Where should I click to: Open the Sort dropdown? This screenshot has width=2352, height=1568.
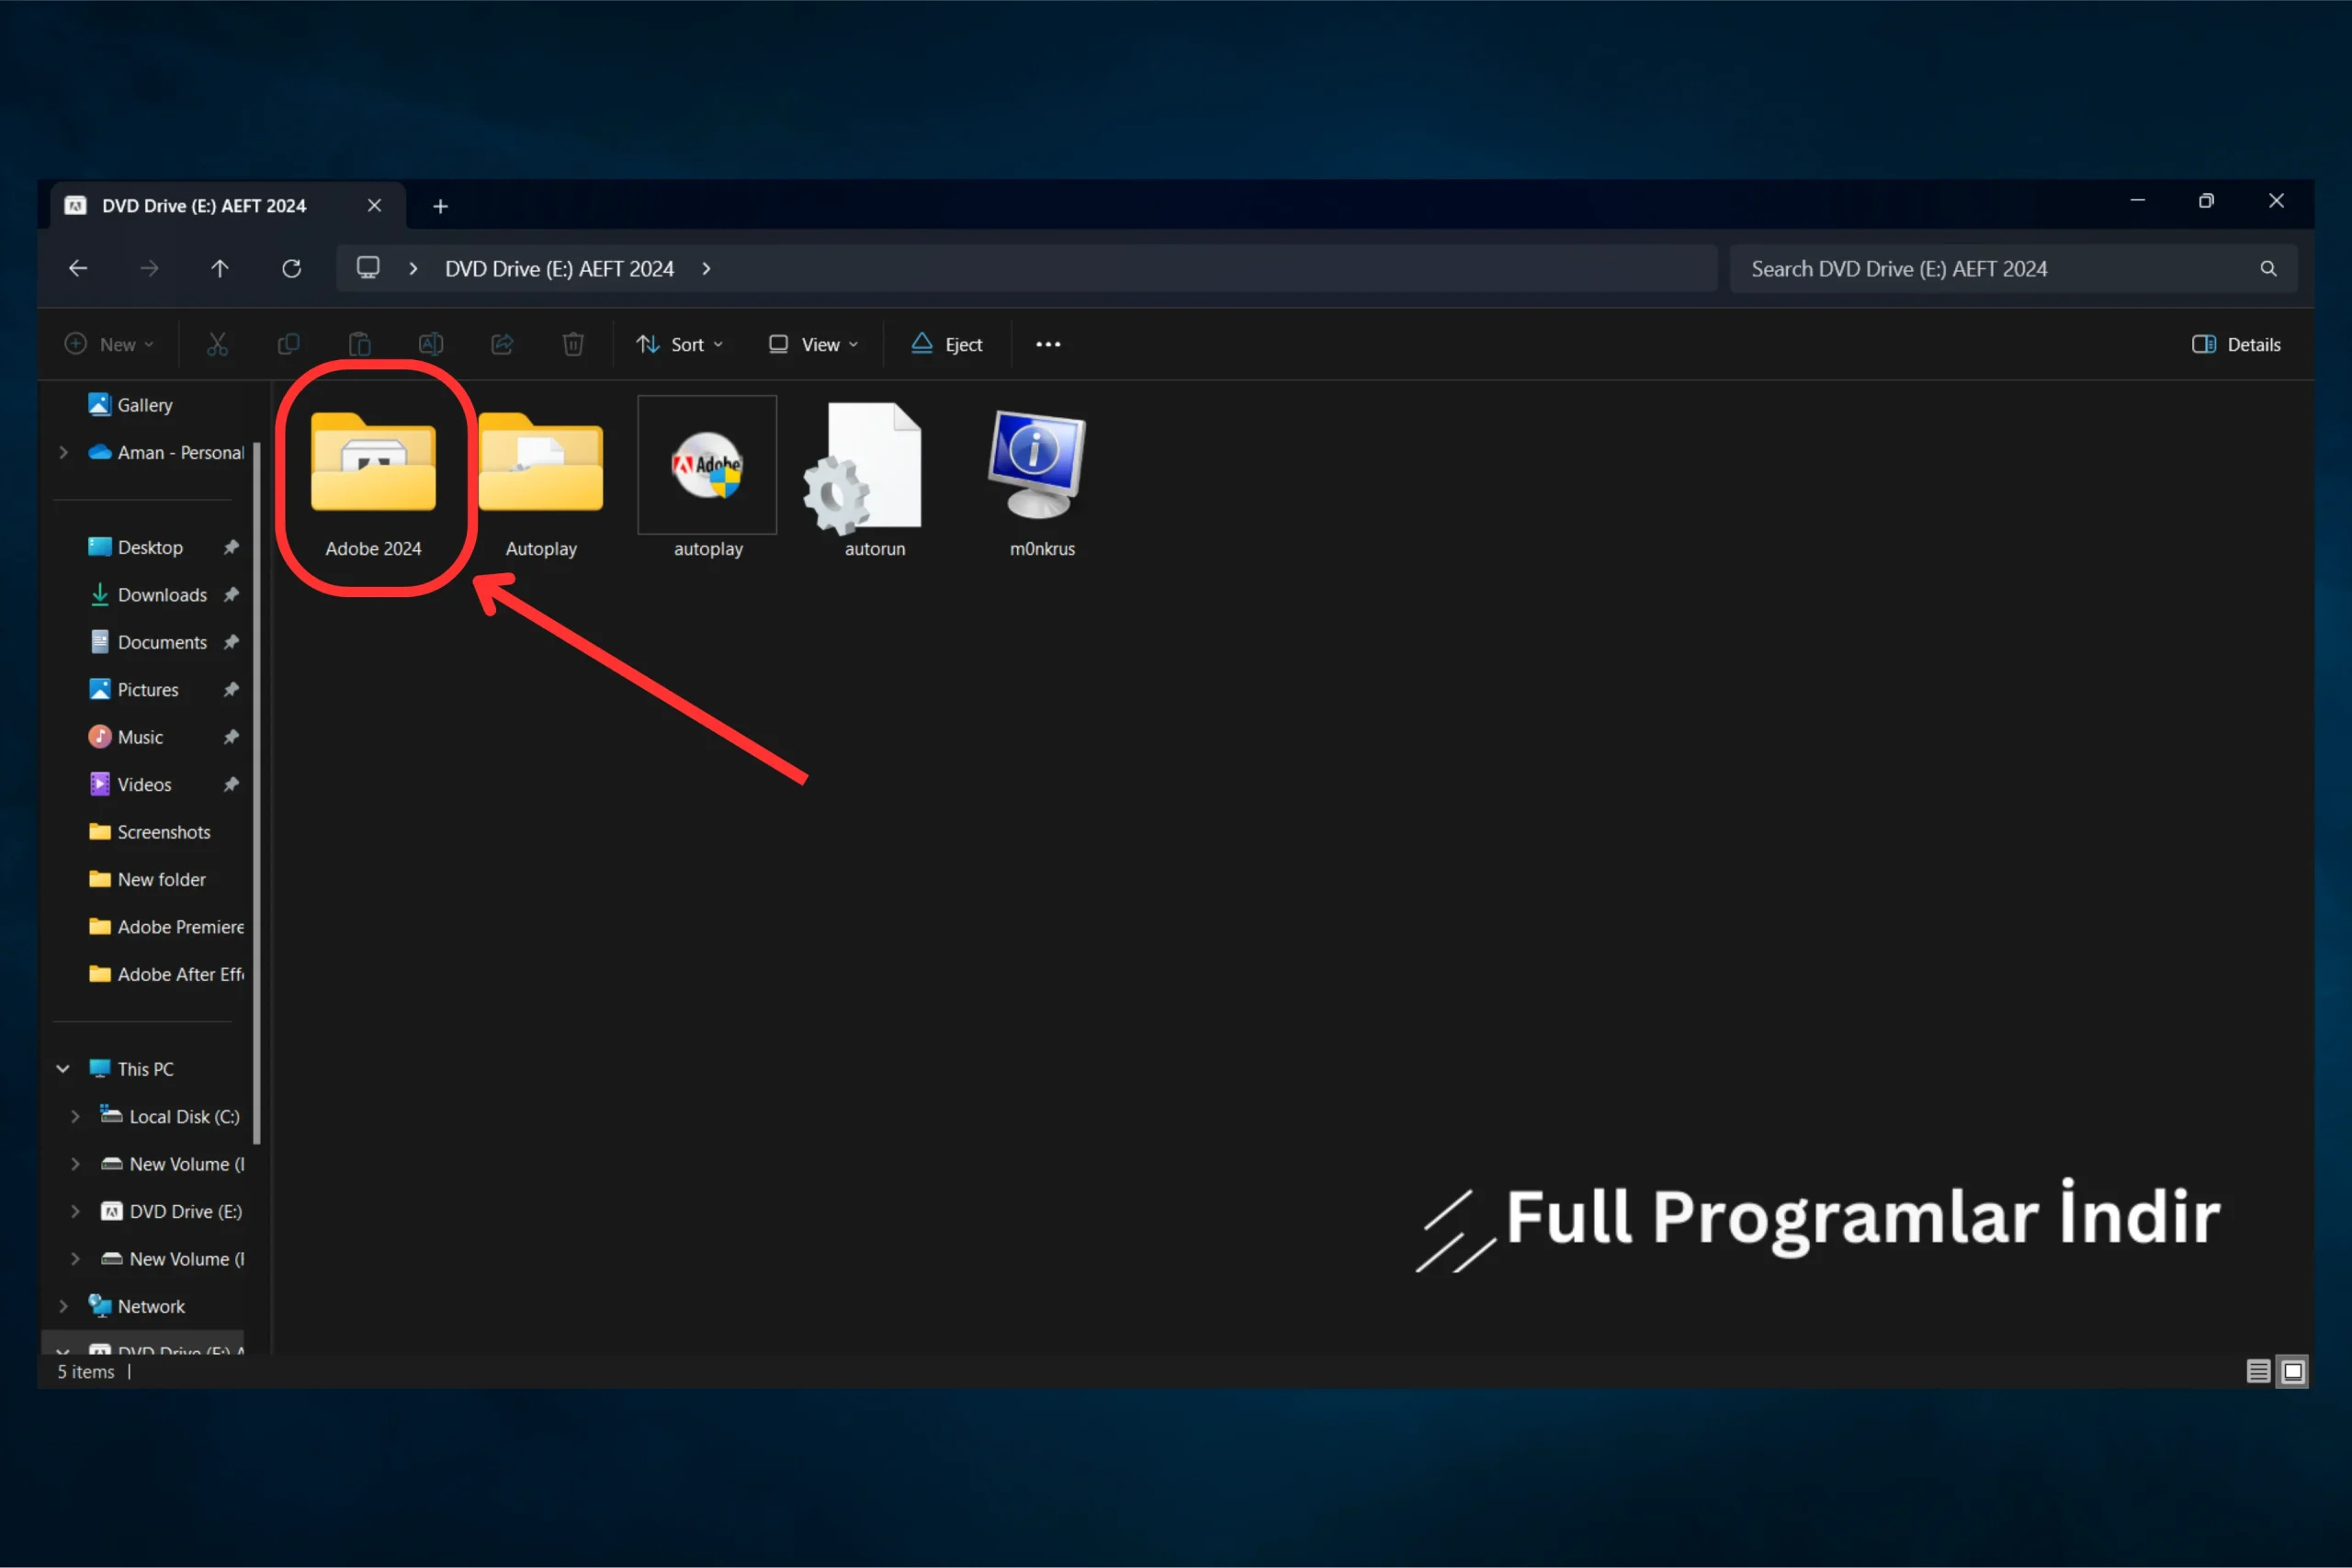click(679, 344)
